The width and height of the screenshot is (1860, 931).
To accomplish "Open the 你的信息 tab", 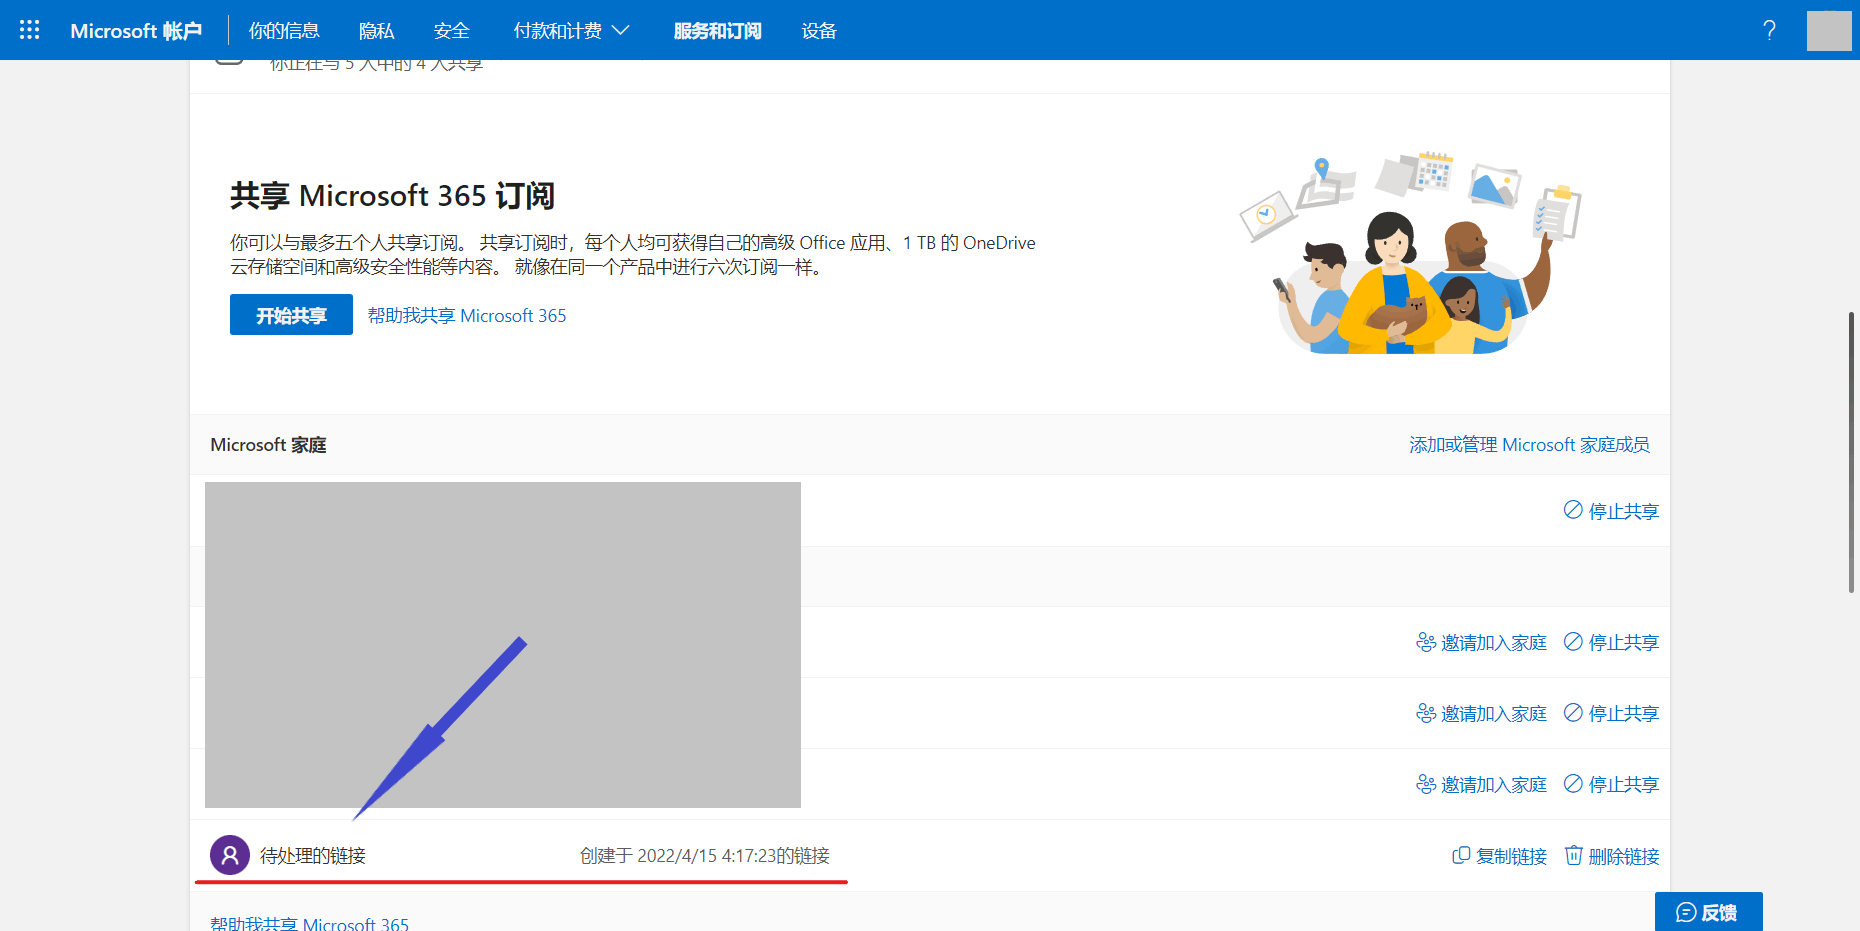I will click(x=284, y=31).
